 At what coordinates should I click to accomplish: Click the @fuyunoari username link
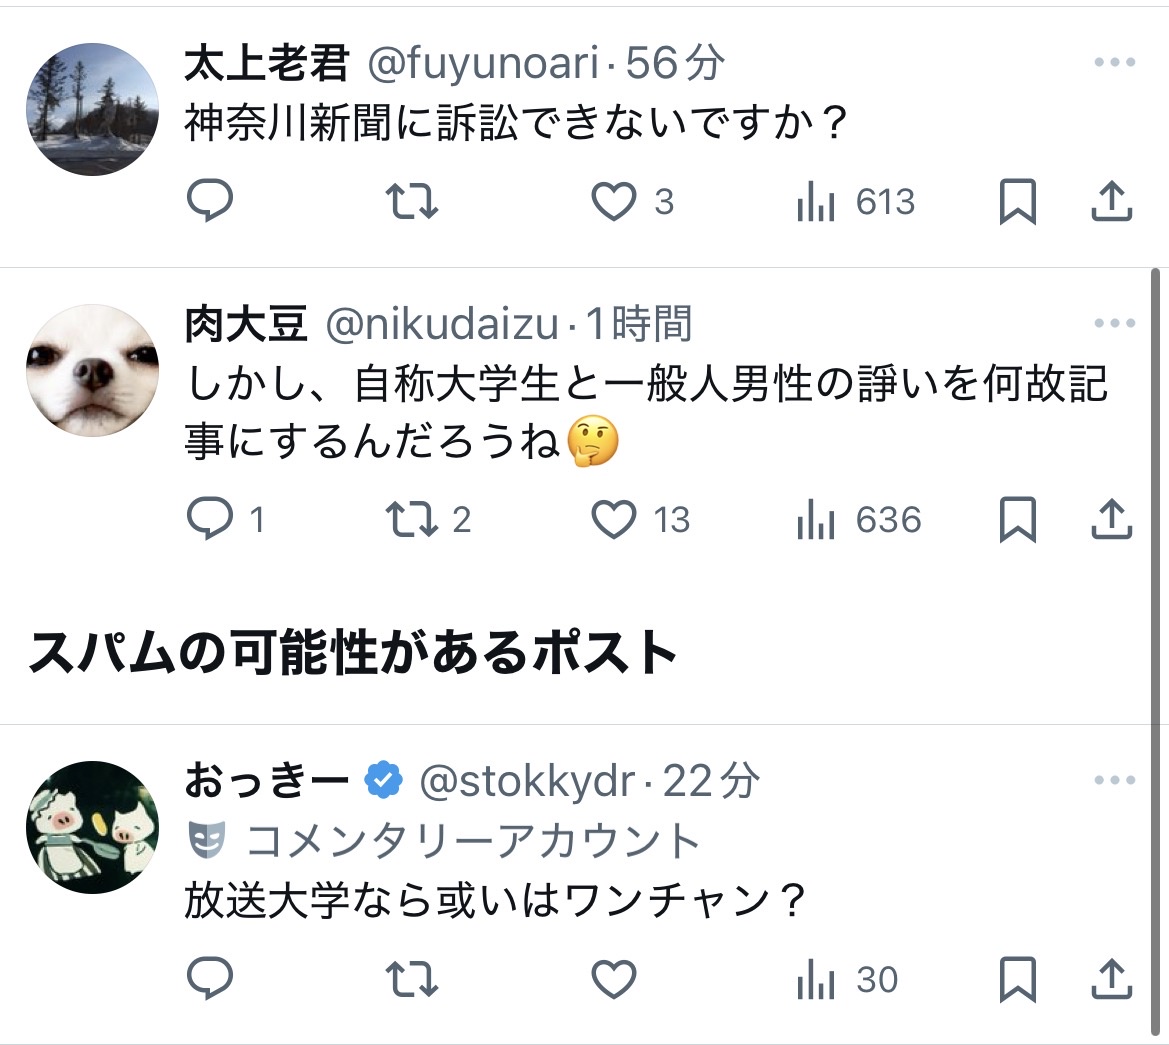pyautogui.click(x=484, y=65)
